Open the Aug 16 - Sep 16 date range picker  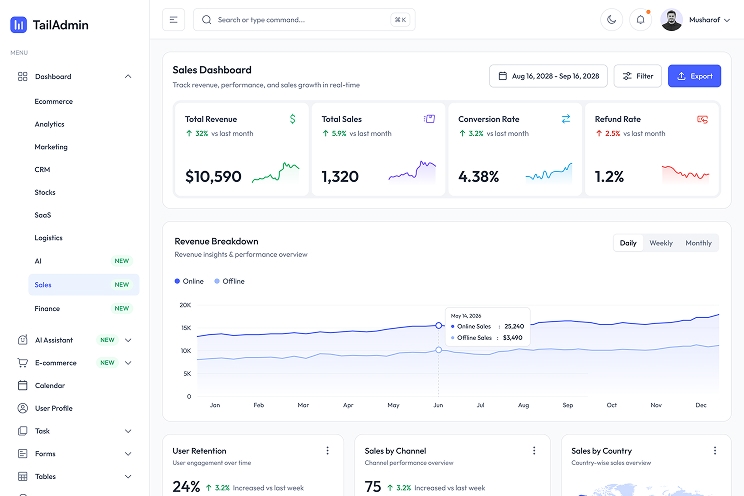click(x=548, y=76)
